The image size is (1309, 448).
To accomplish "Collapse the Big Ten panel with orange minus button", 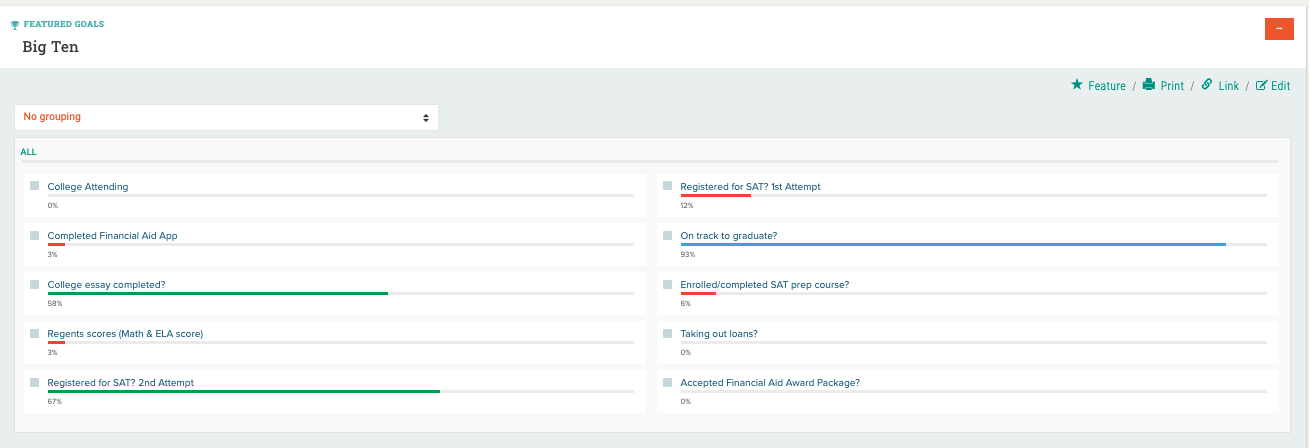I will coord(1279,29).
